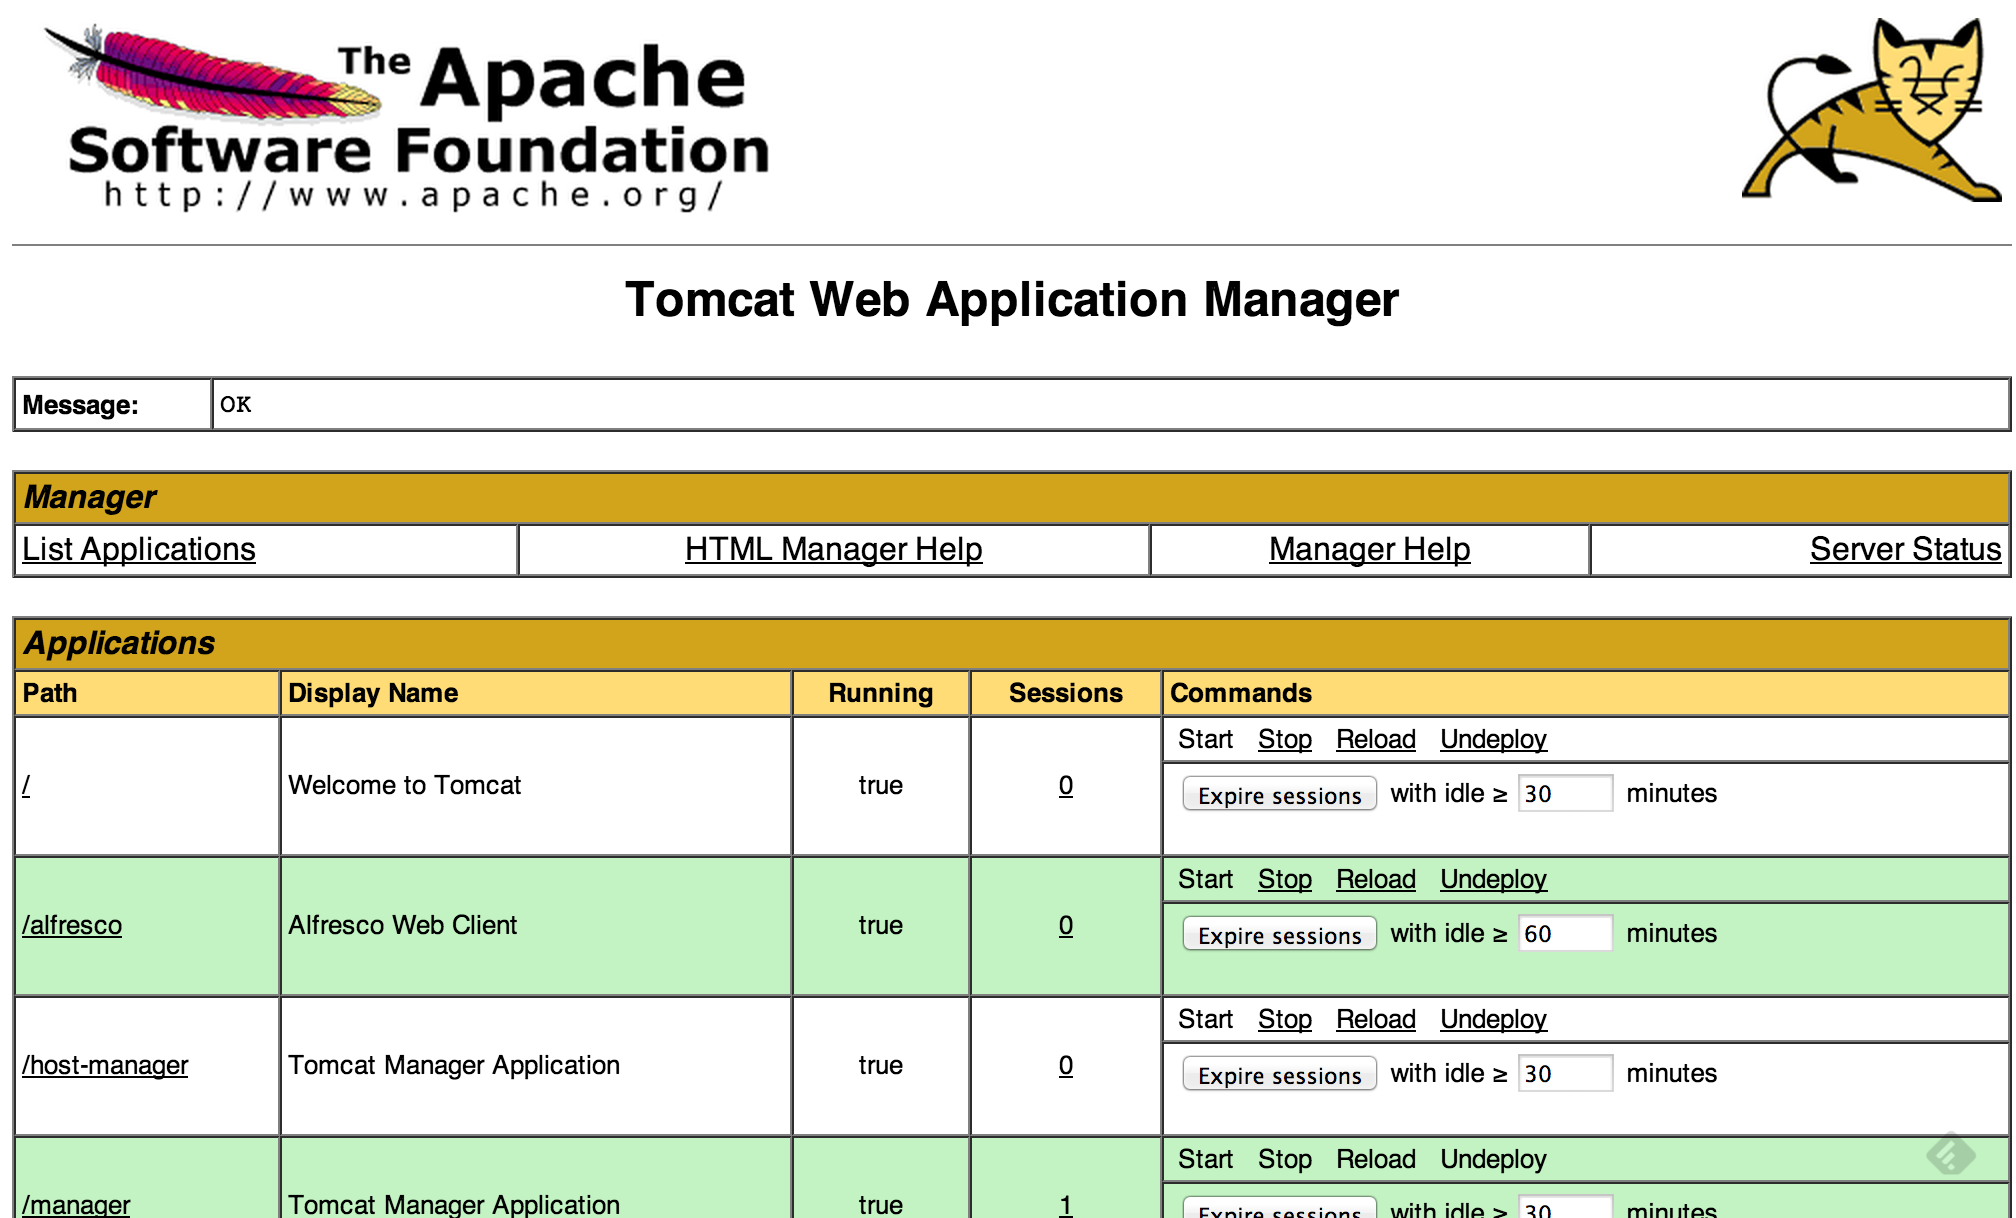
Task: Open the root path / link
Action: coord(26,785)
